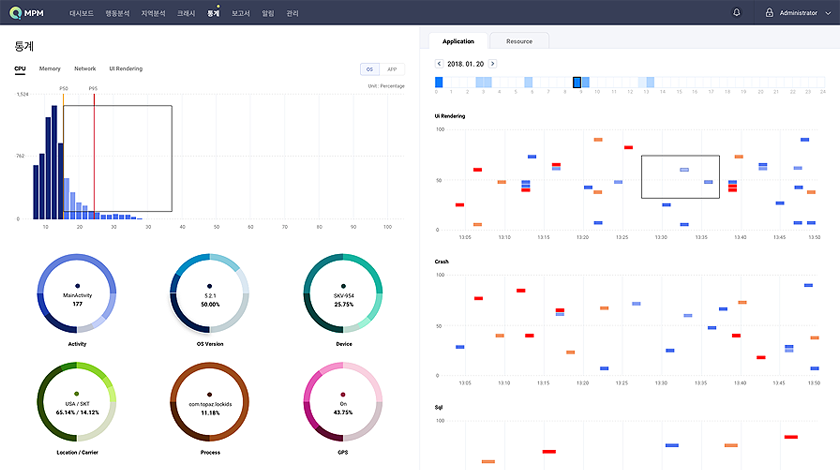
Task: Click the Activity donut chart
Action: click(77, 293)
